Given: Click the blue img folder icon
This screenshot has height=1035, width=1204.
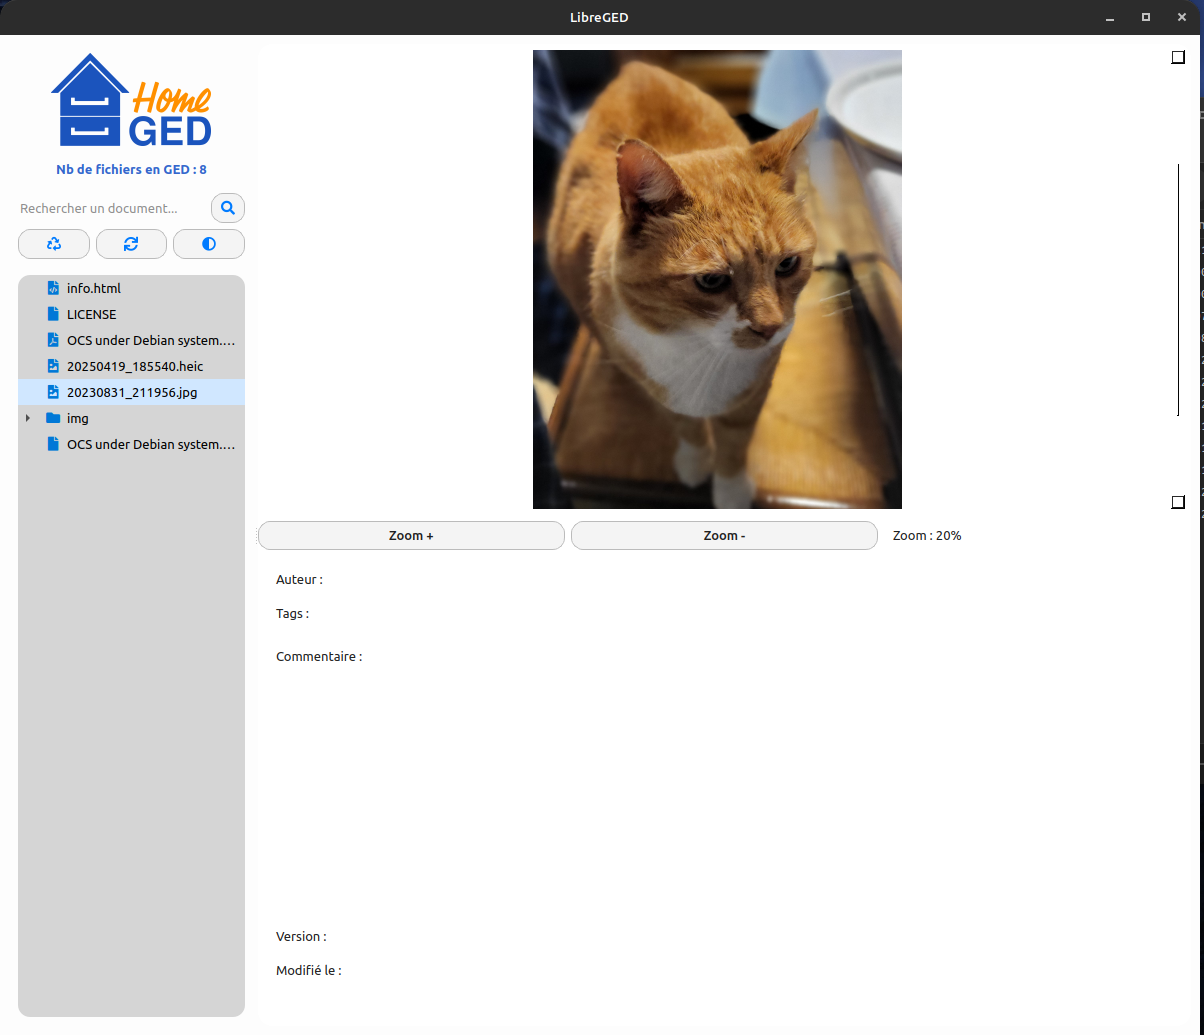Looking at the screenshot, I should (x=53, y=418).
